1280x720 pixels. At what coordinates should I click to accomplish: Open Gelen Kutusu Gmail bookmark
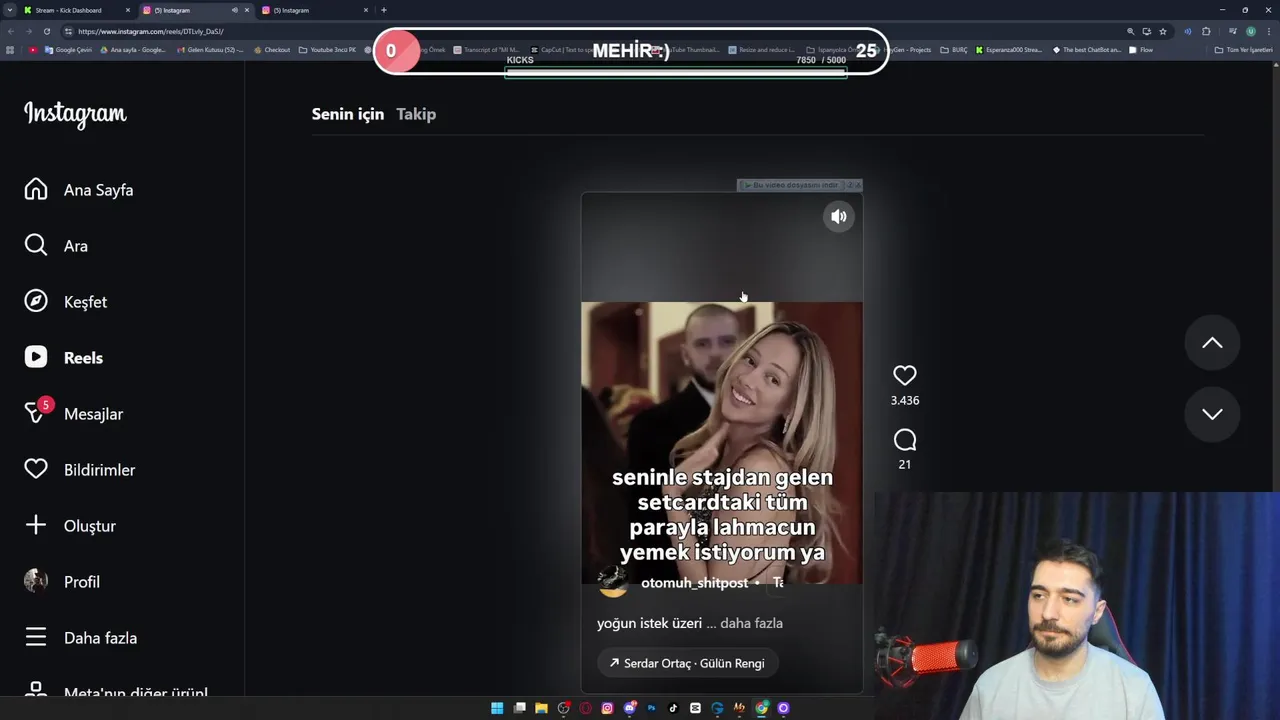(x=210, y=50)
